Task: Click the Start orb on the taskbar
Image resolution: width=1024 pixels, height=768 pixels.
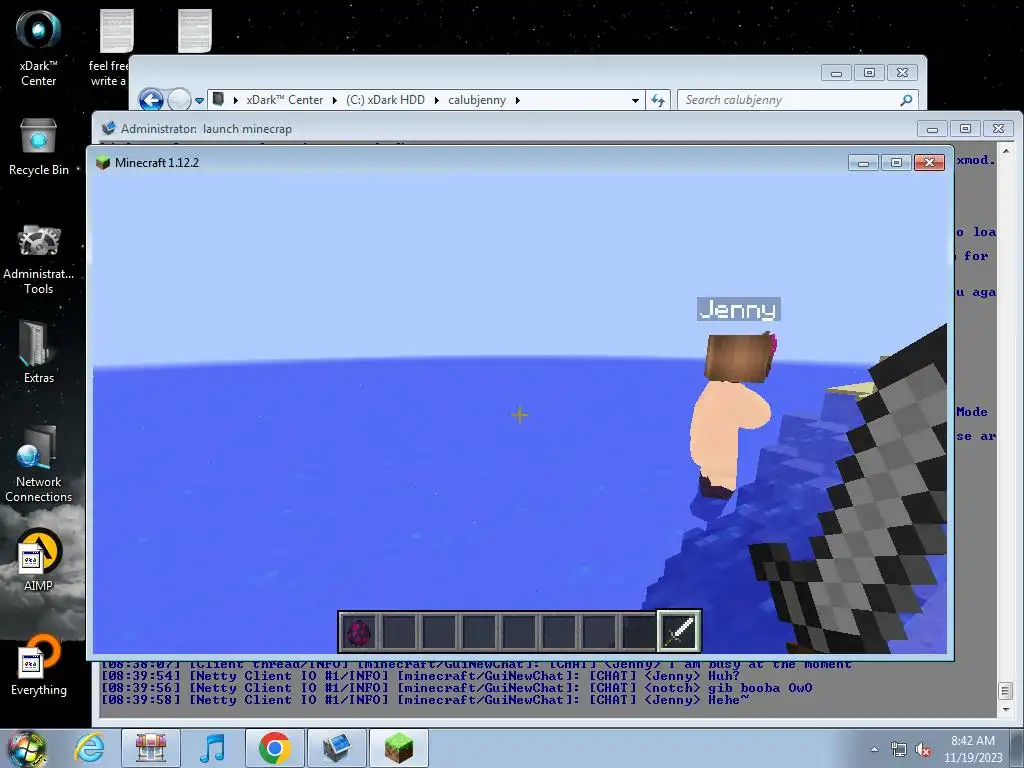Action: 26,748
